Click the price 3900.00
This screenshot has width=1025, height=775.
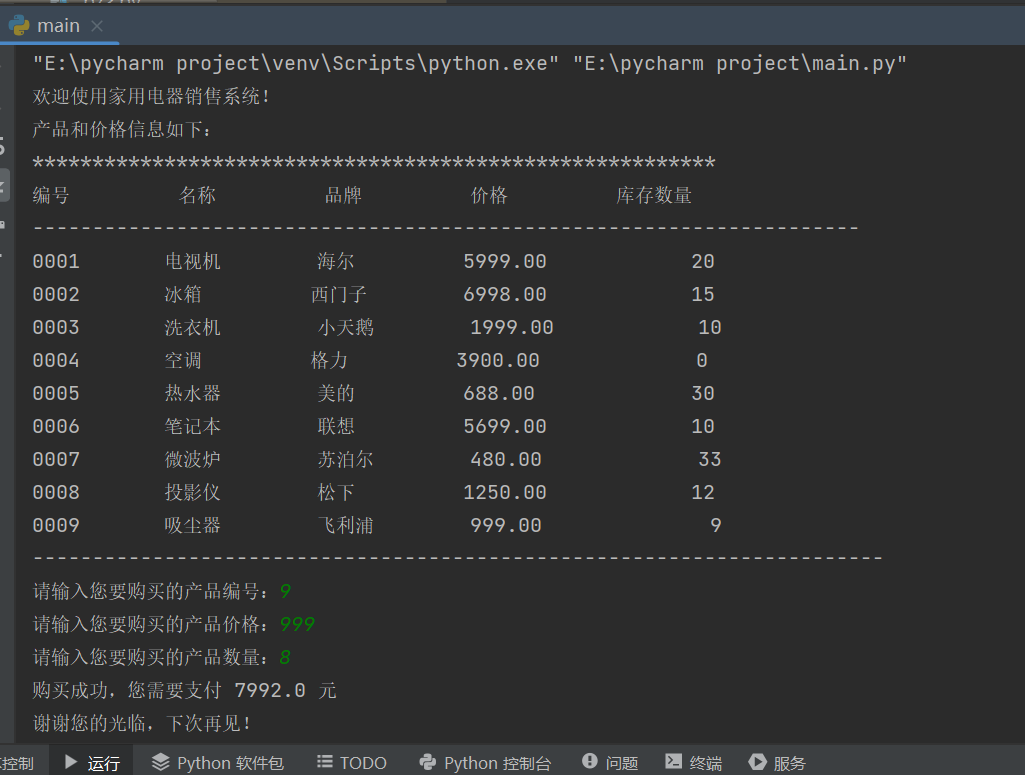click(x=498, y=361)
